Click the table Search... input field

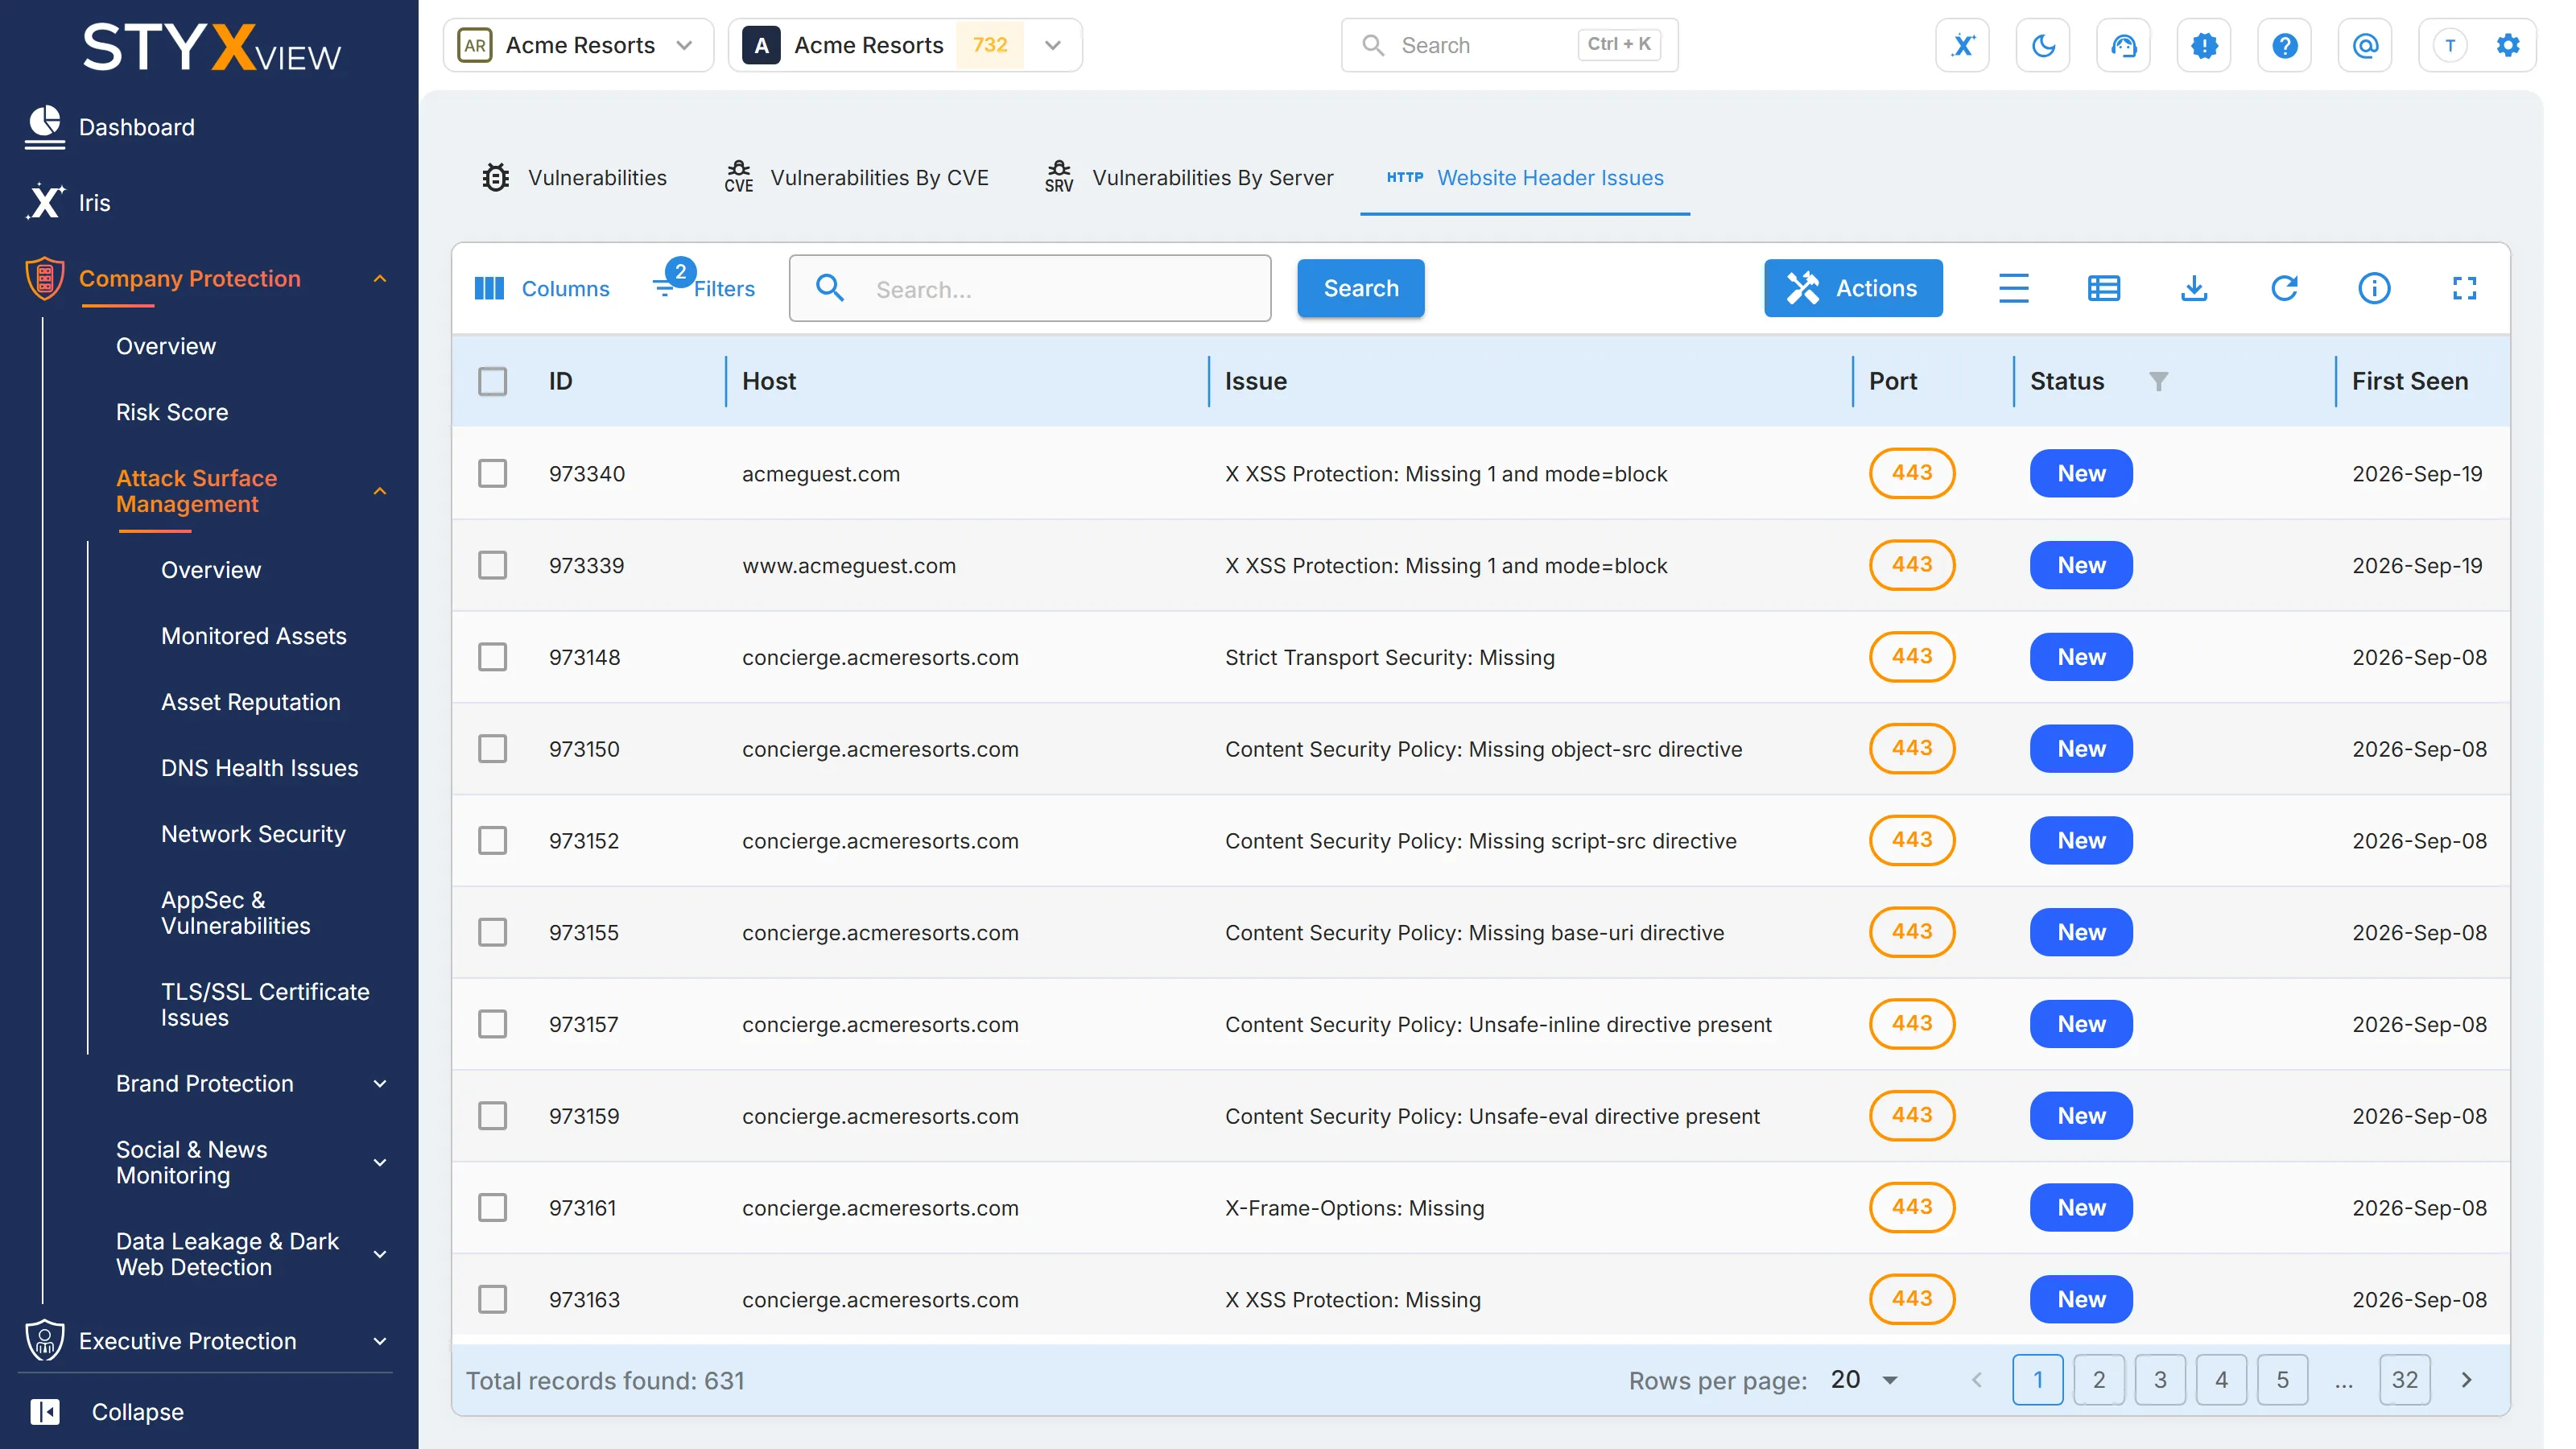coord(1030,288)
